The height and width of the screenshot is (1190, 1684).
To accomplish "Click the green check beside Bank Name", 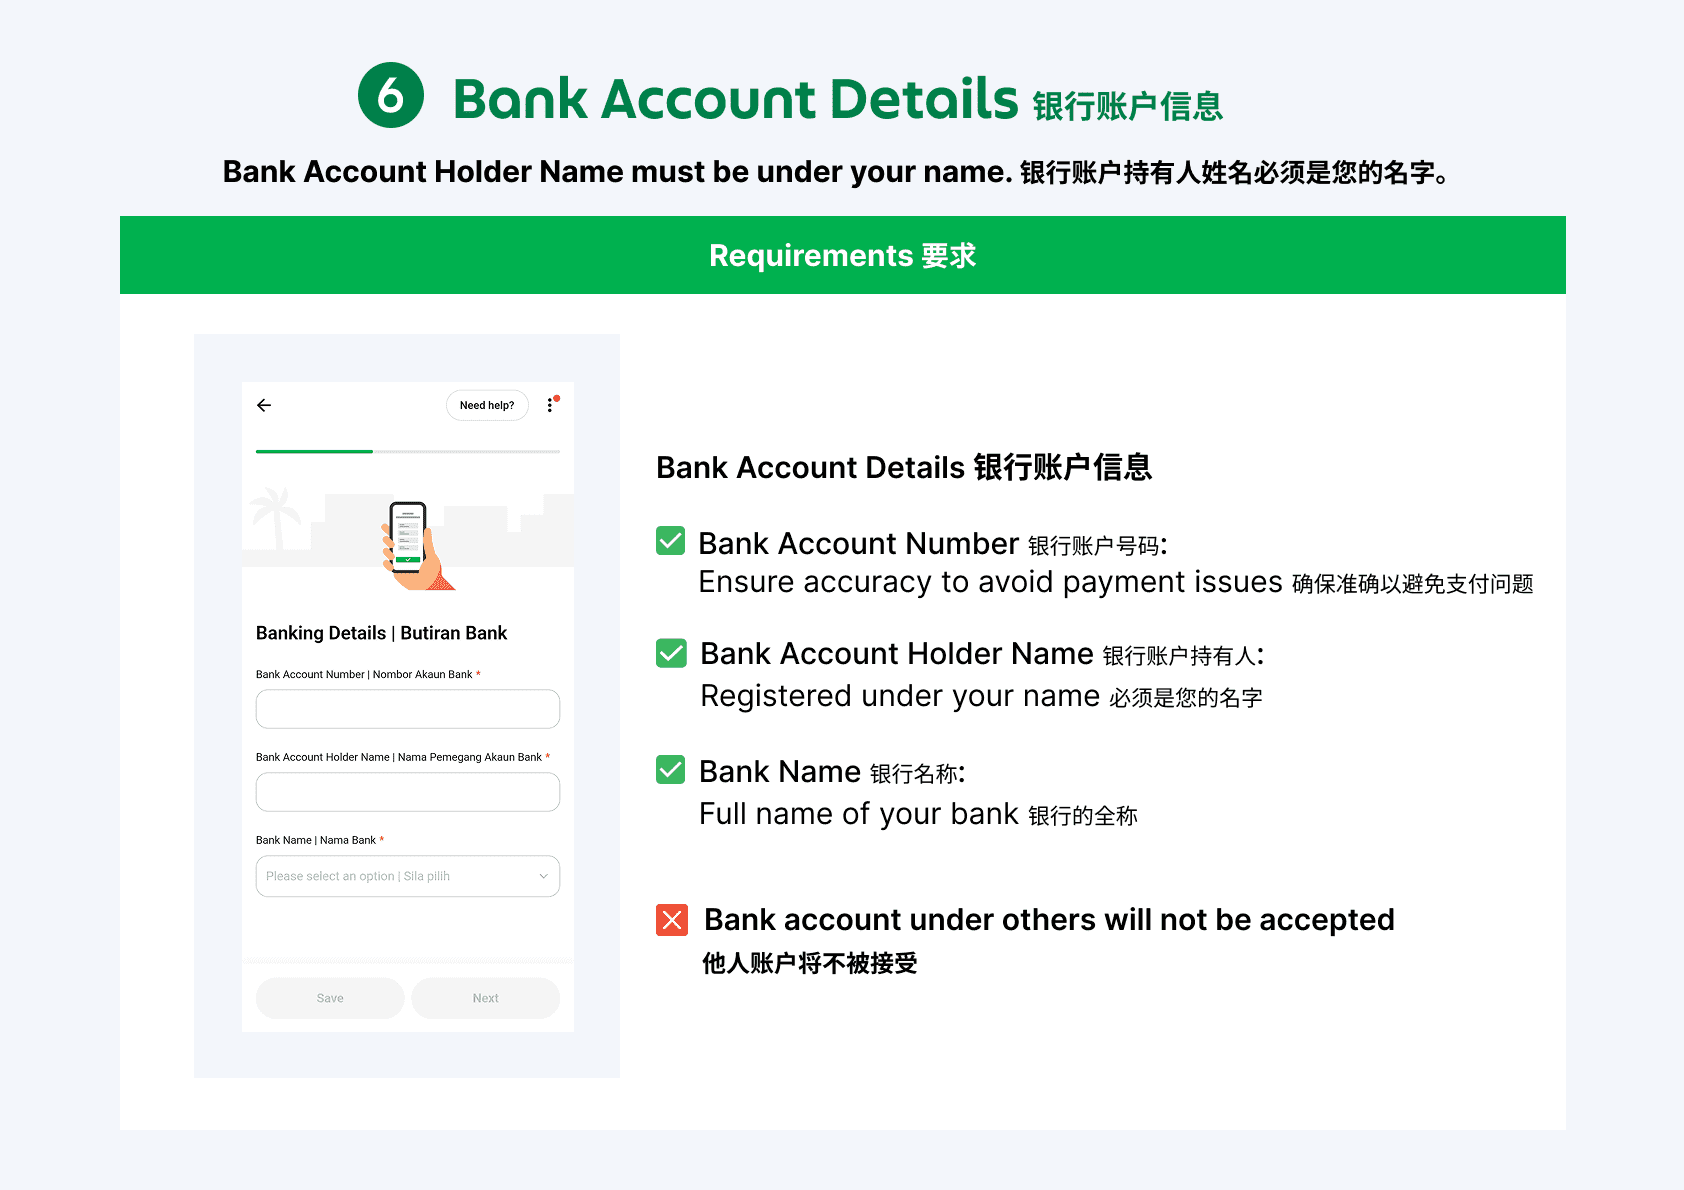I will [x=670, y=770].
